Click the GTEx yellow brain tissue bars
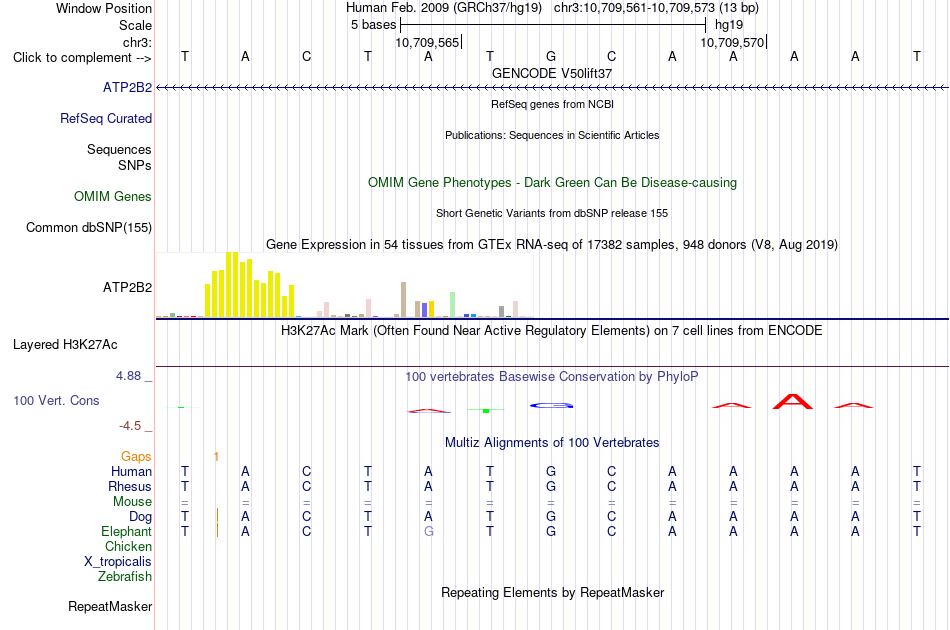Screen dimensions: 950x630 click(x=250, y=285)
